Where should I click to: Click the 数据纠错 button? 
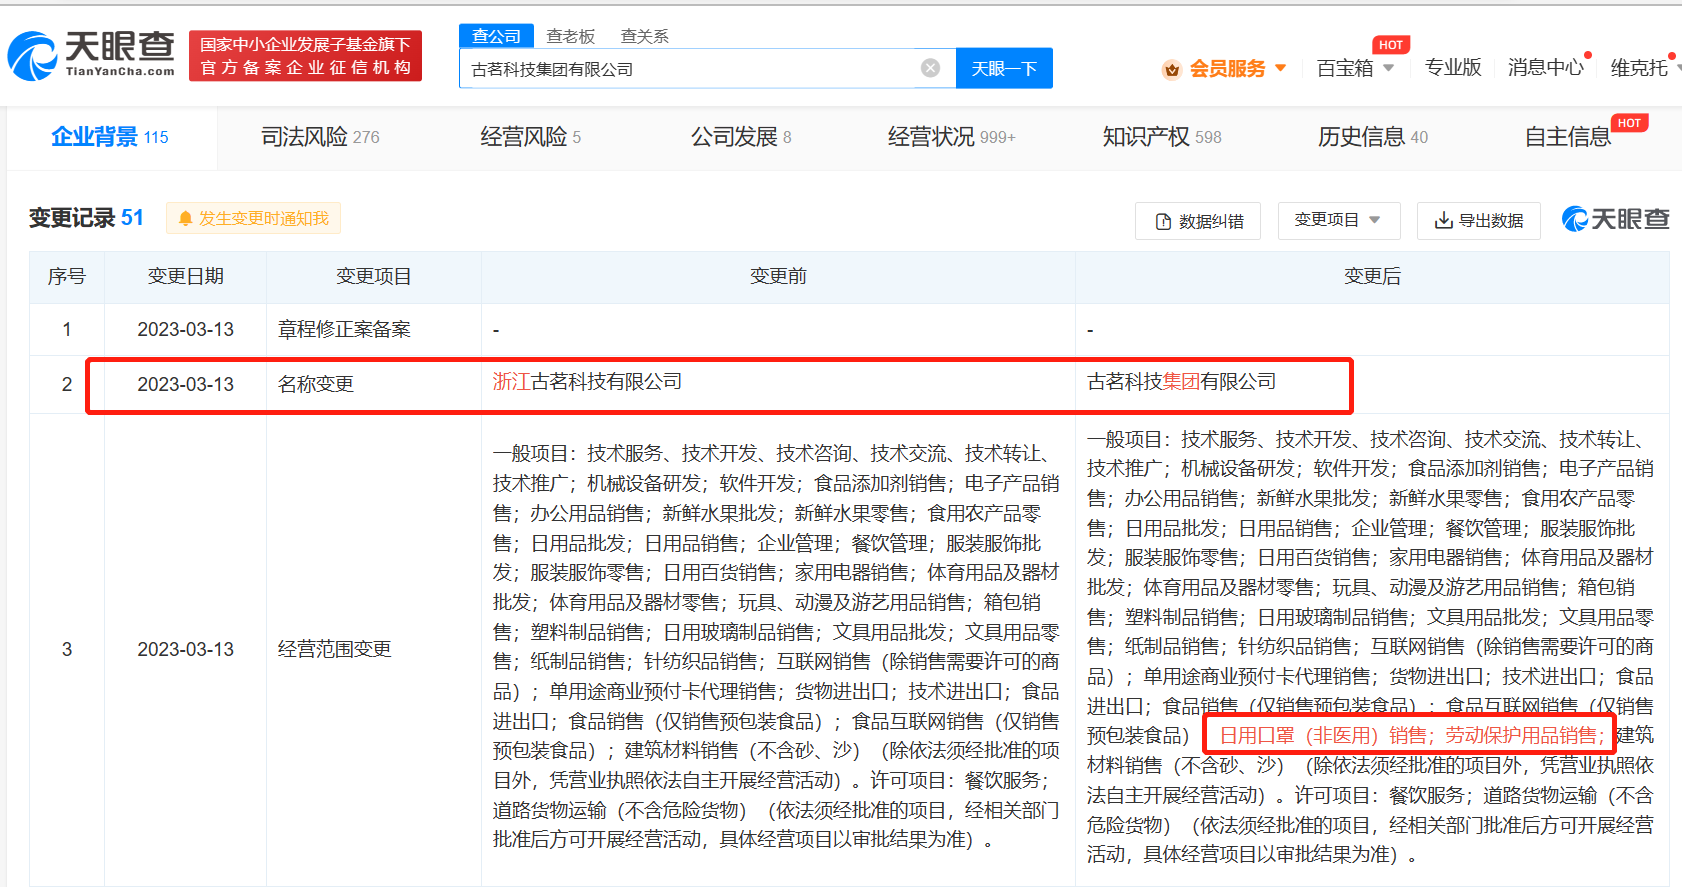[1198, 221]
